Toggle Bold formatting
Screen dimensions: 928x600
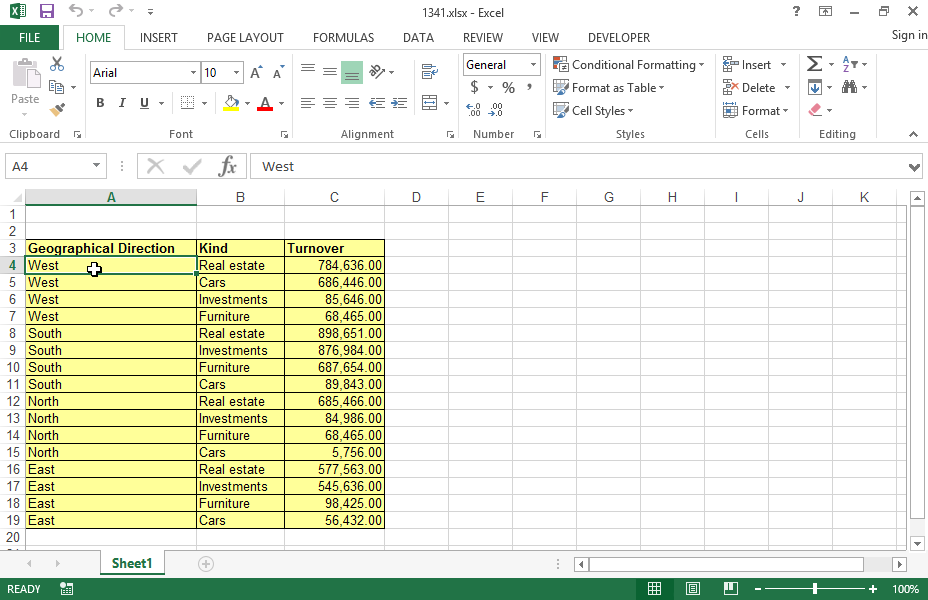click(100, 103)
